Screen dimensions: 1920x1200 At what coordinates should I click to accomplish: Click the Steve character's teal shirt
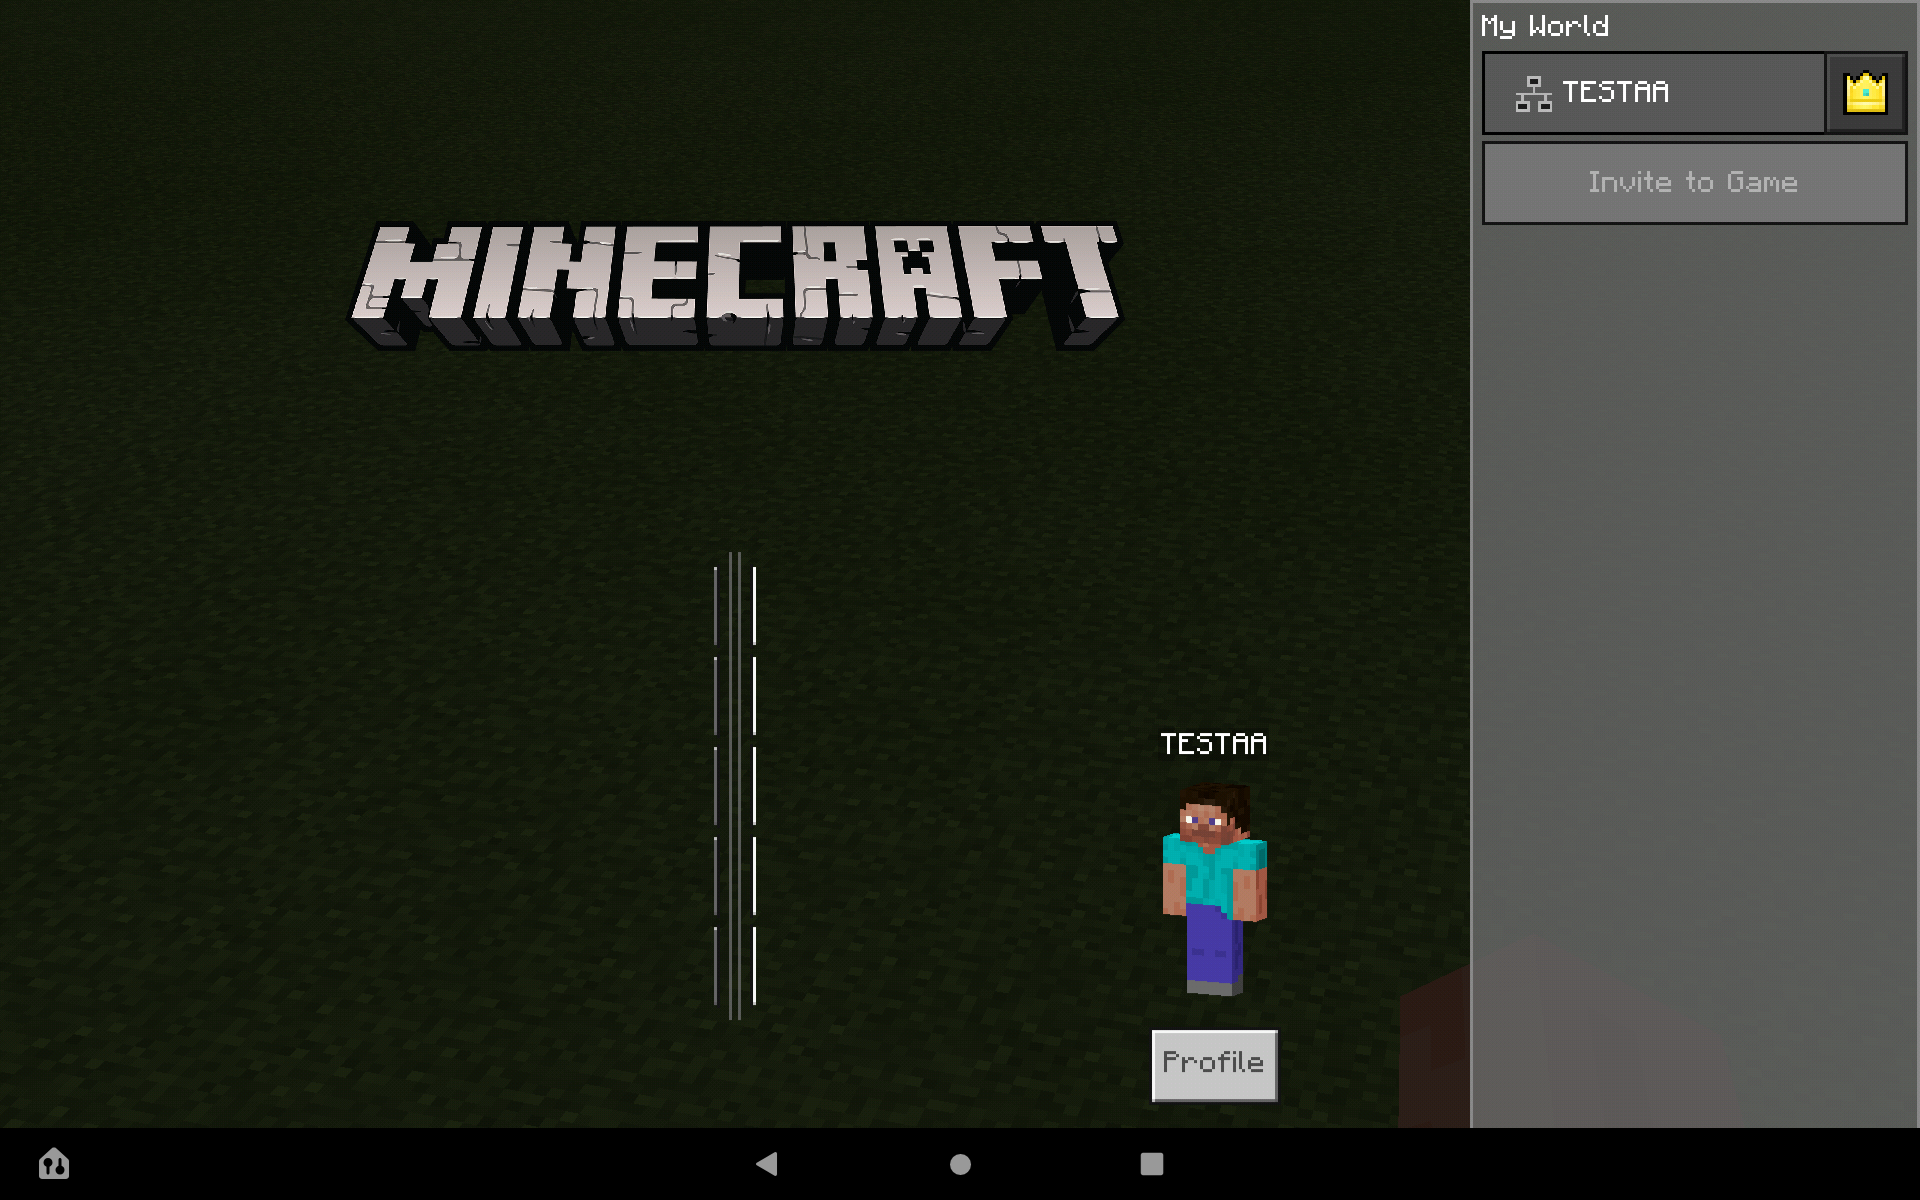pos(1211,874)
